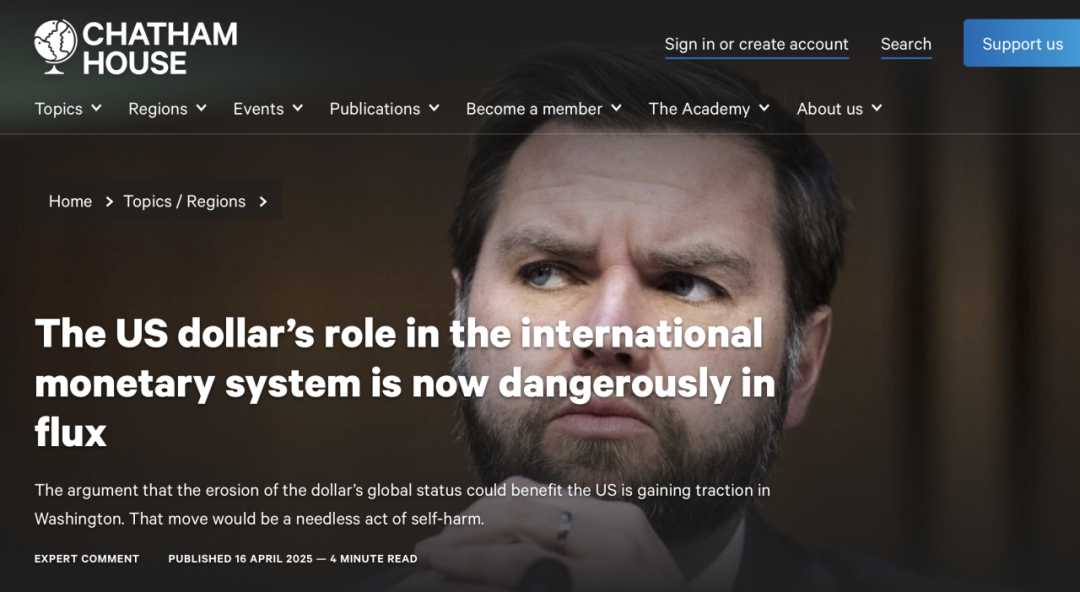Expand the chevron next to About us
The image size is (1080, 592).
pyautogui.click(x=877, y=108)
